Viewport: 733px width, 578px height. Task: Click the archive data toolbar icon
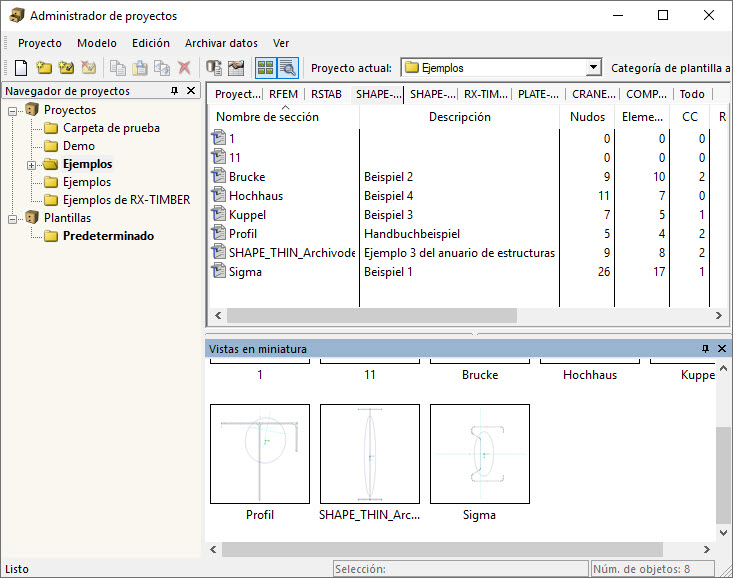214,68
